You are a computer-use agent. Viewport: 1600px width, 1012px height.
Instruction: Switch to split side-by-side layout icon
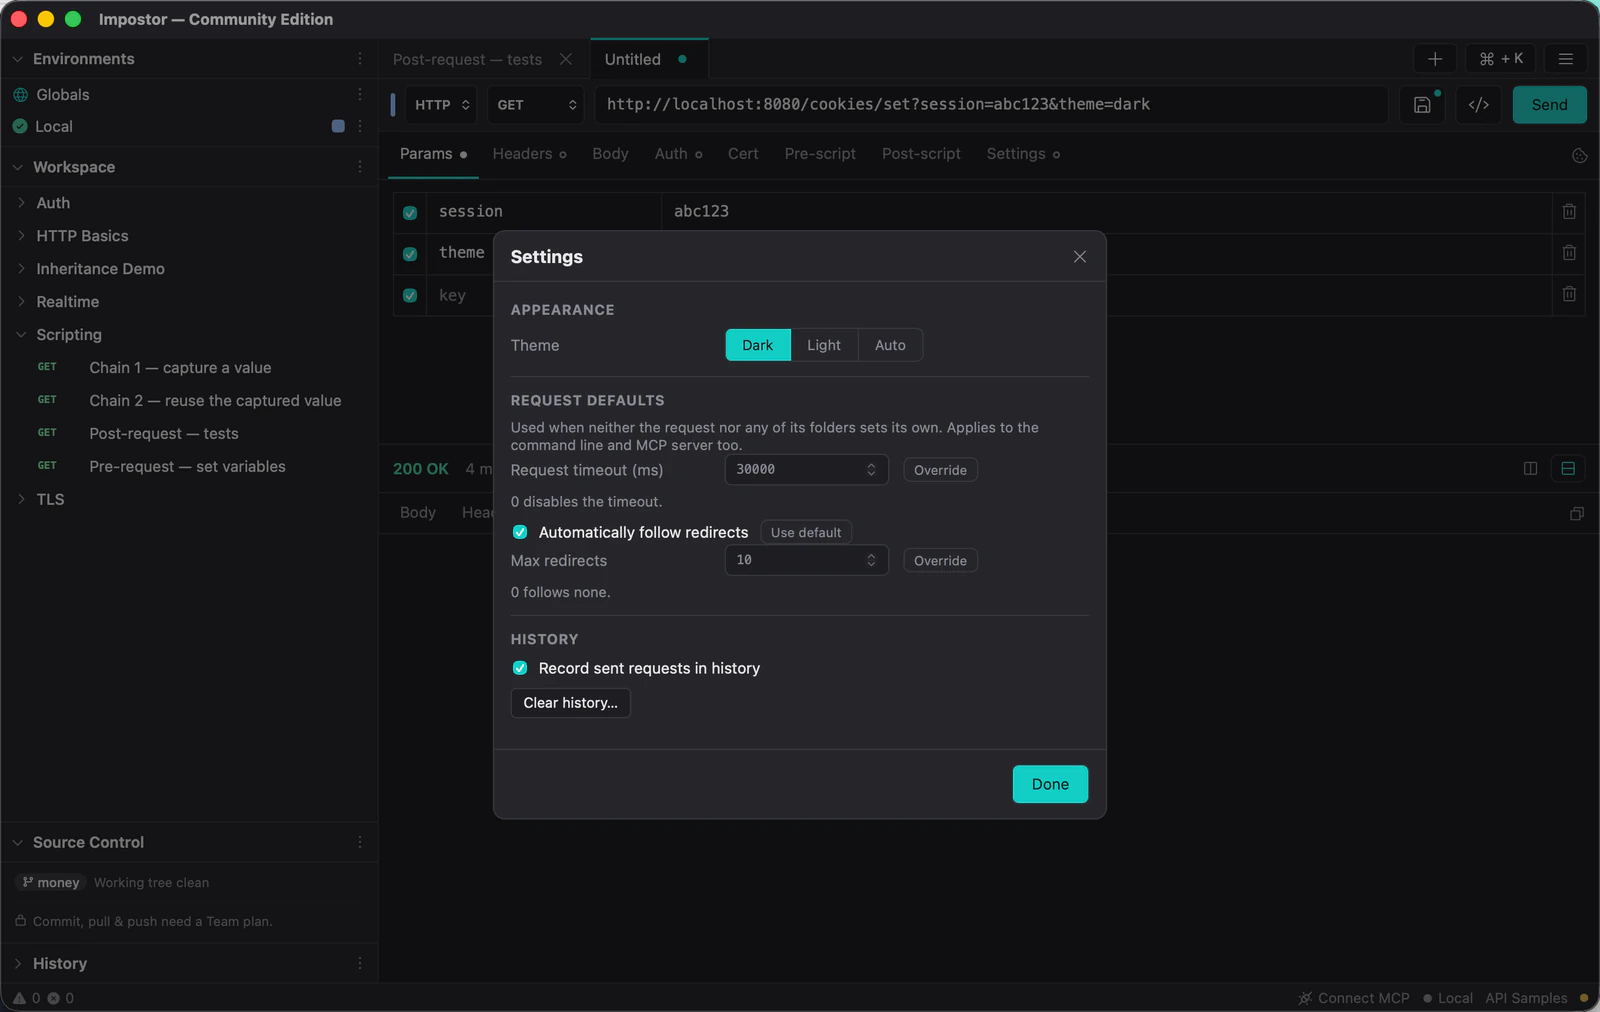pyautogui.click(x=1530, y=468)
